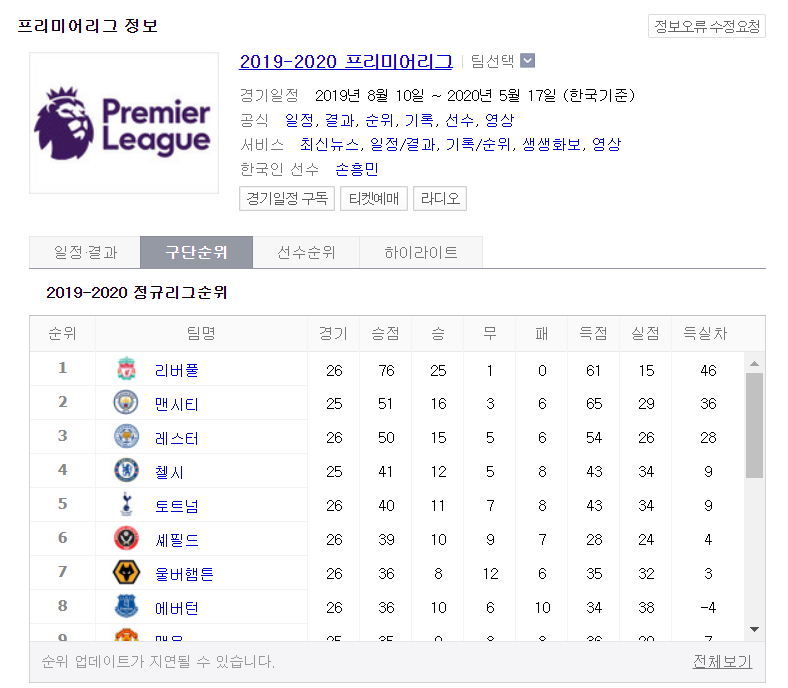The height and width of the screenshot is (688, 788).
Task: Open 영상 link in 서비스 row
Action: 607,145
